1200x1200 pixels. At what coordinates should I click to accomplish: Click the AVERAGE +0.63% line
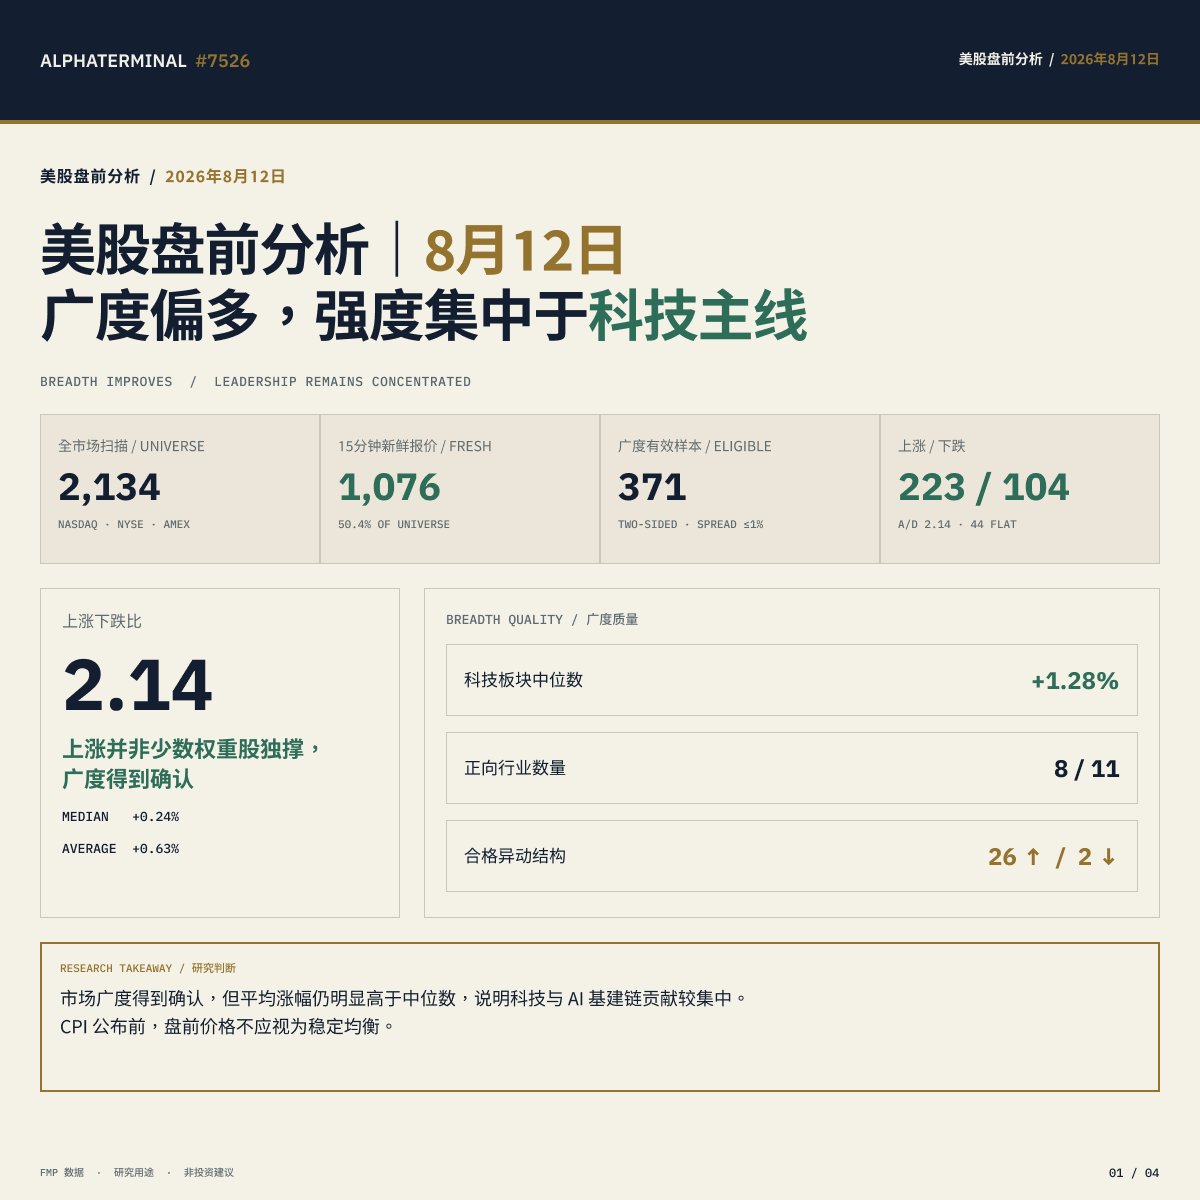click(120, 849)
